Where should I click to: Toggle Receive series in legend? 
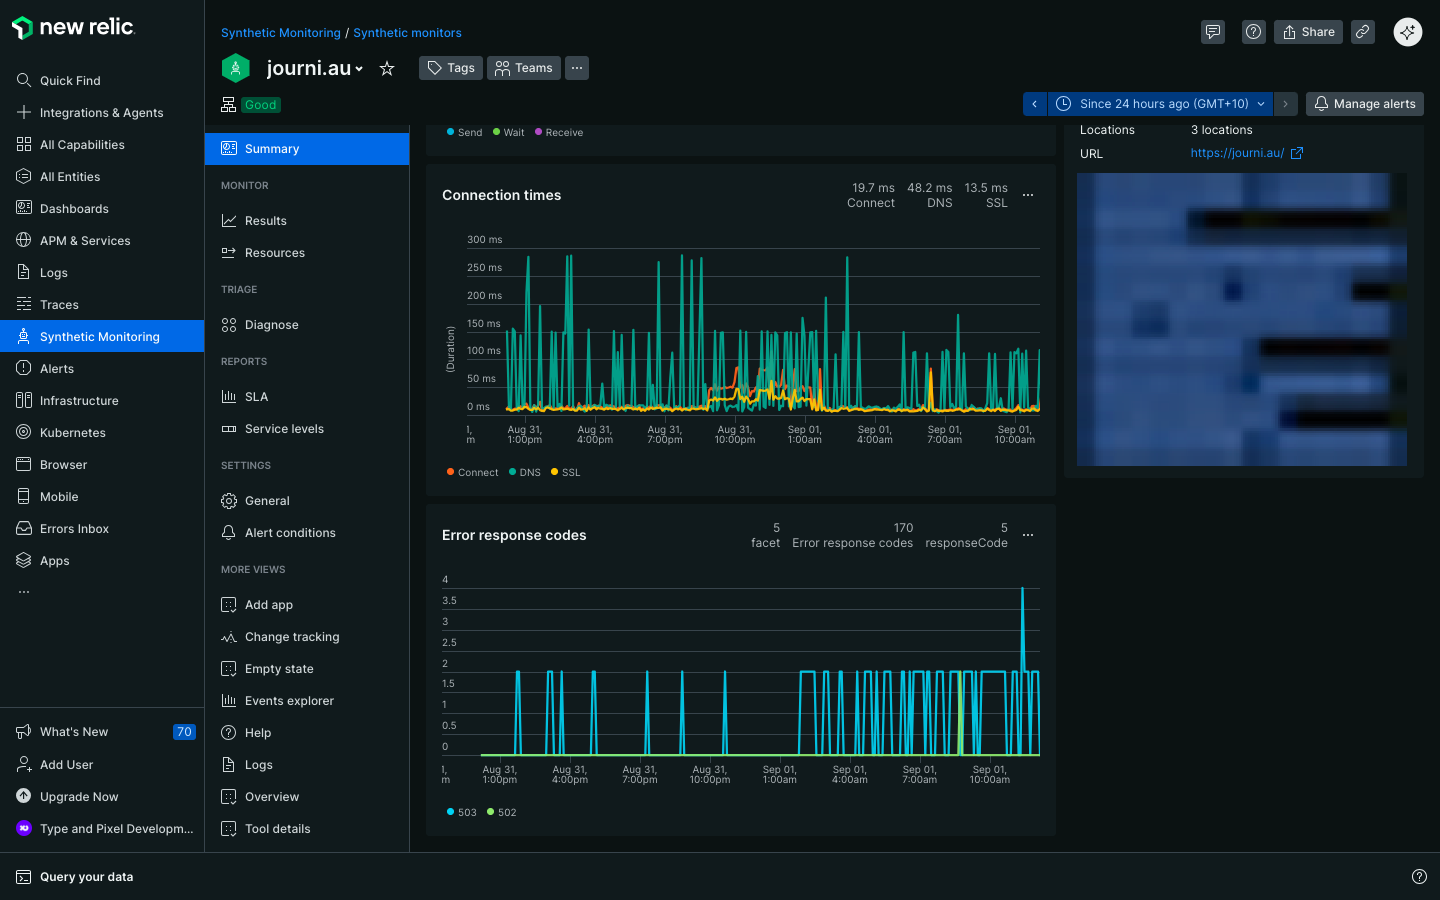[x=559, y=132]
